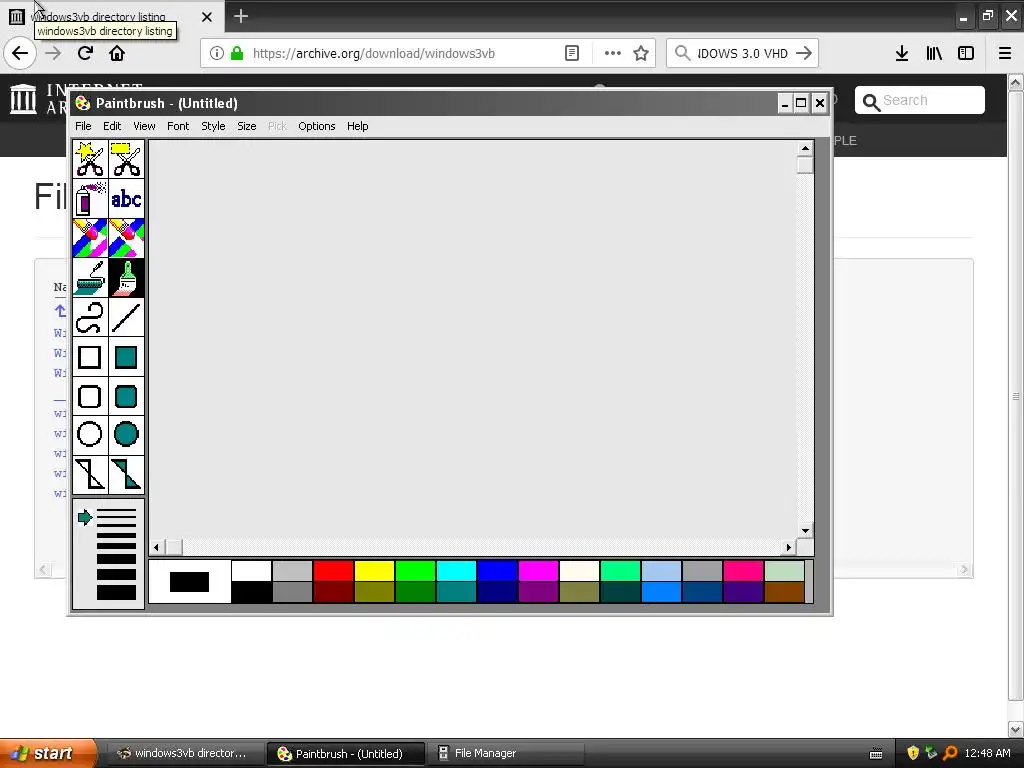
Task: Click Internet Archive Search field
Action: click(920, 101)
